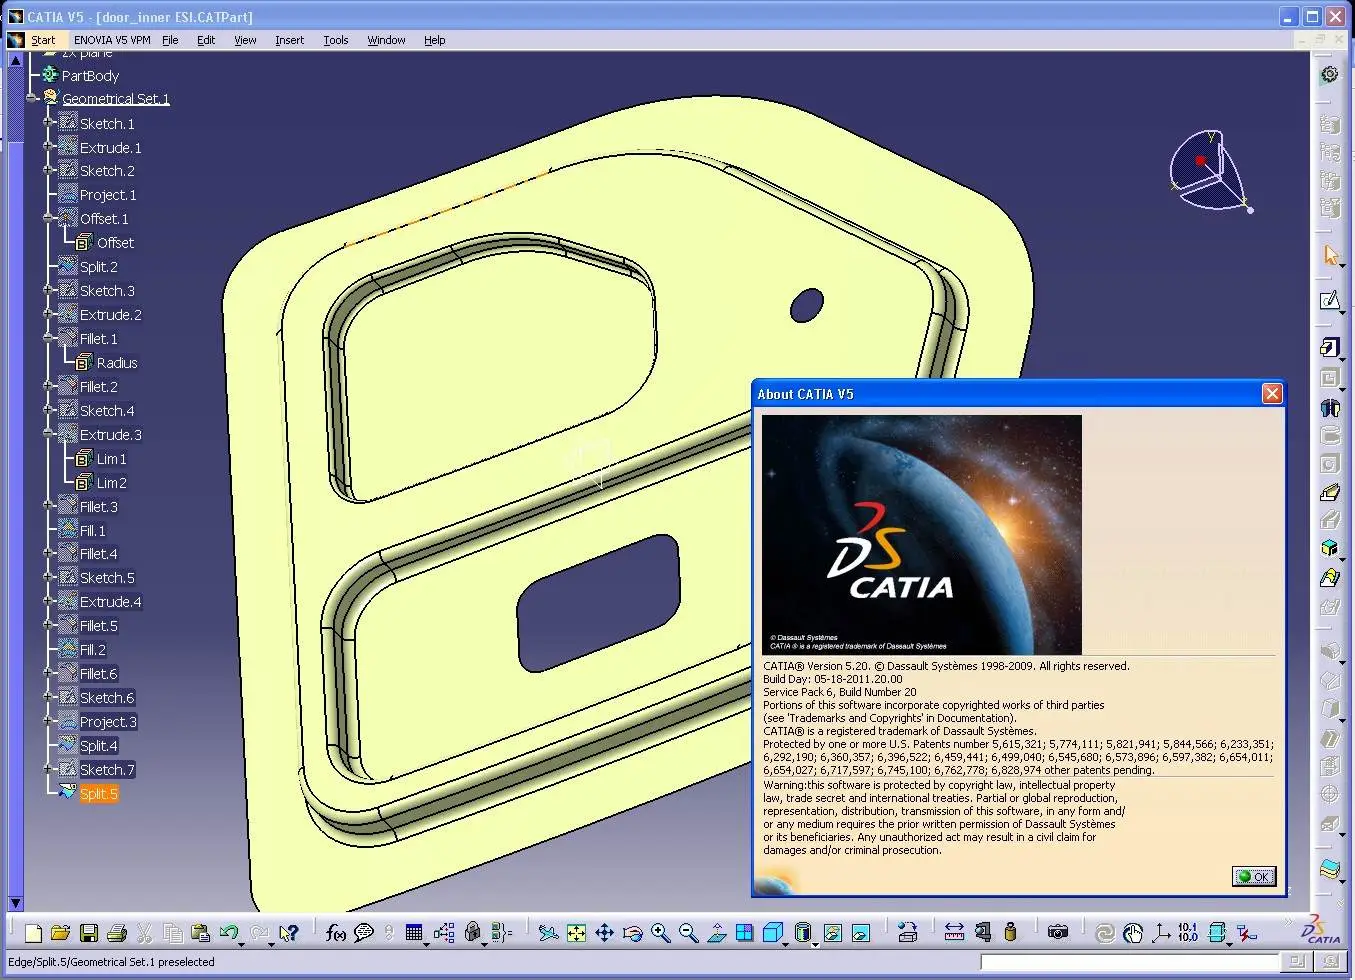Open the Design Table tool
The width and height of the screenshot is (1355, 980).
414,932
